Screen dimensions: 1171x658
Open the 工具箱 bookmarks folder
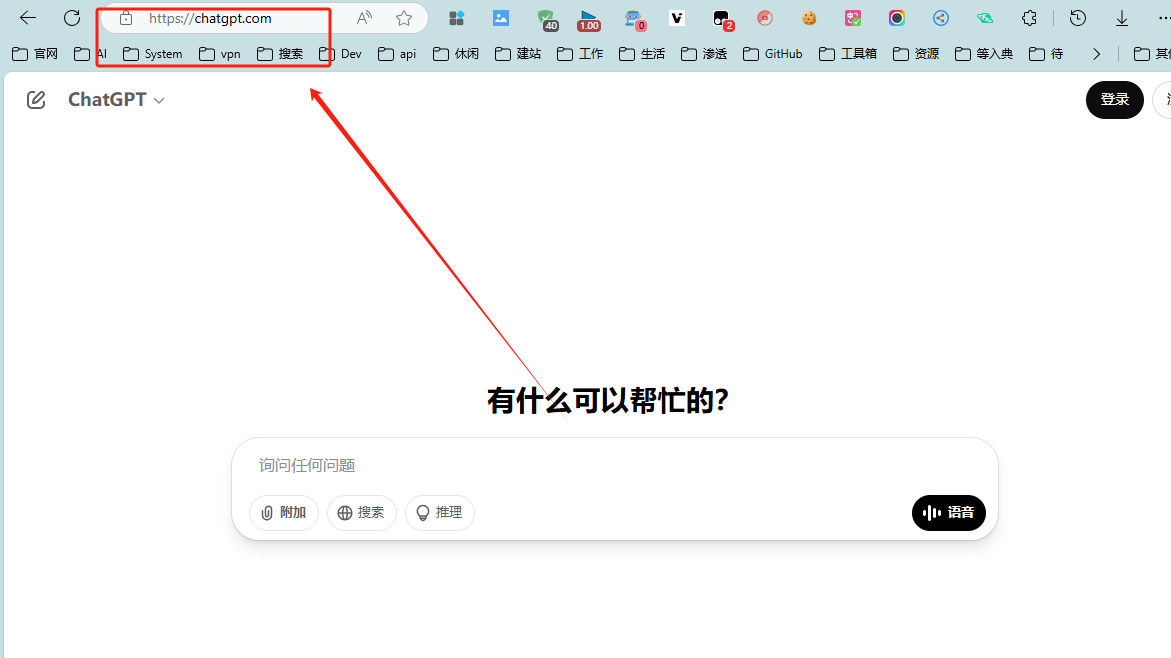click(x=848, y=54)
